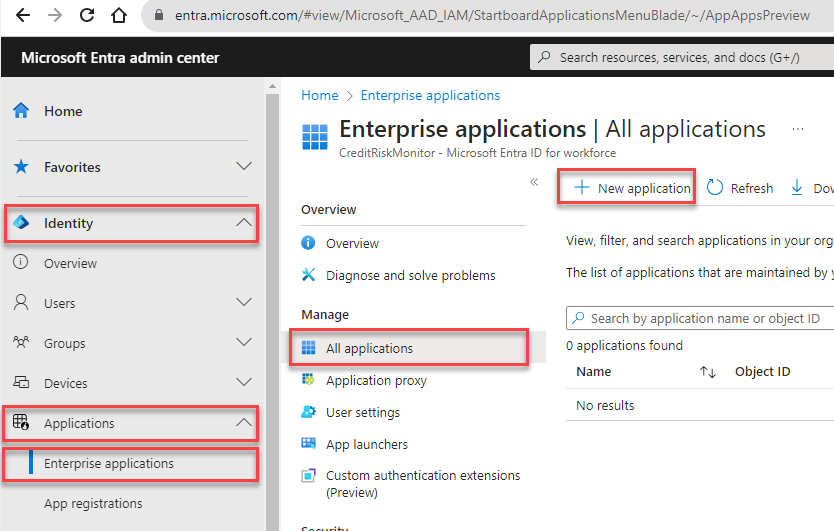
Task: Collapse the blade menu with double chevron
Action: (534, 182)
